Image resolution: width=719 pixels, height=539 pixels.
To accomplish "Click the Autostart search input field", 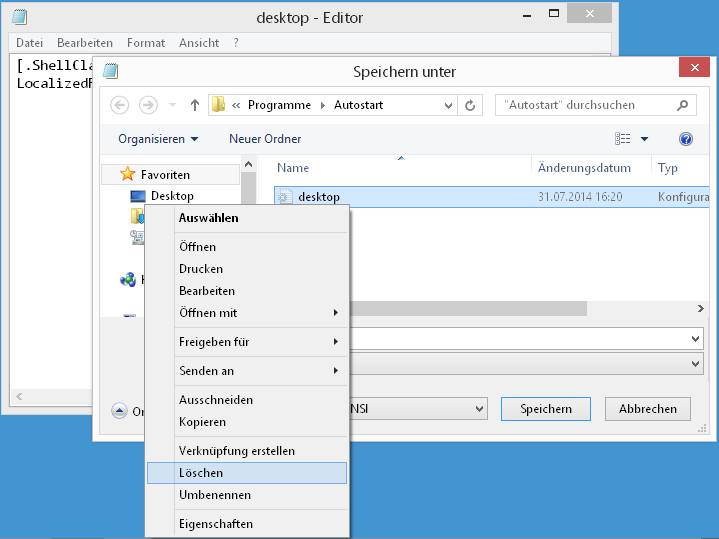I will pos(585,105).
